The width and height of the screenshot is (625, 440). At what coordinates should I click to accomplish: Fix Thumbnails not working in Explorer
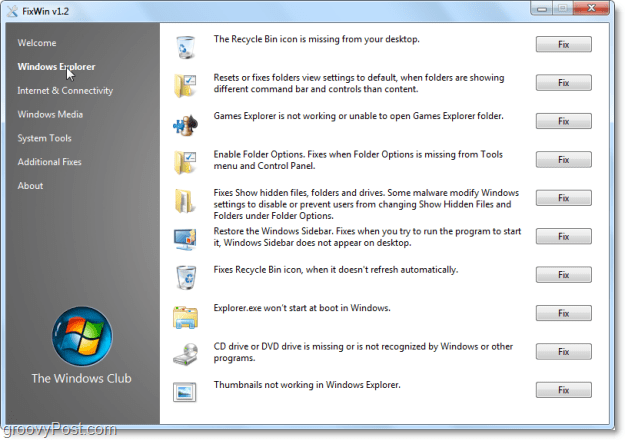click(x=564, y=390)
